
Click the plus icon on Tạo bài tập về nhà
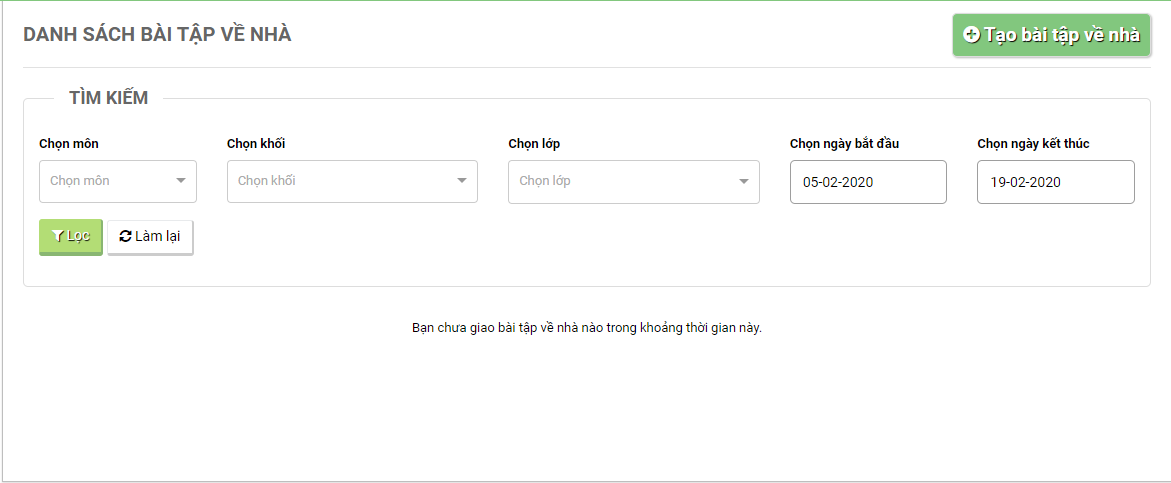[x=971, y=34]
